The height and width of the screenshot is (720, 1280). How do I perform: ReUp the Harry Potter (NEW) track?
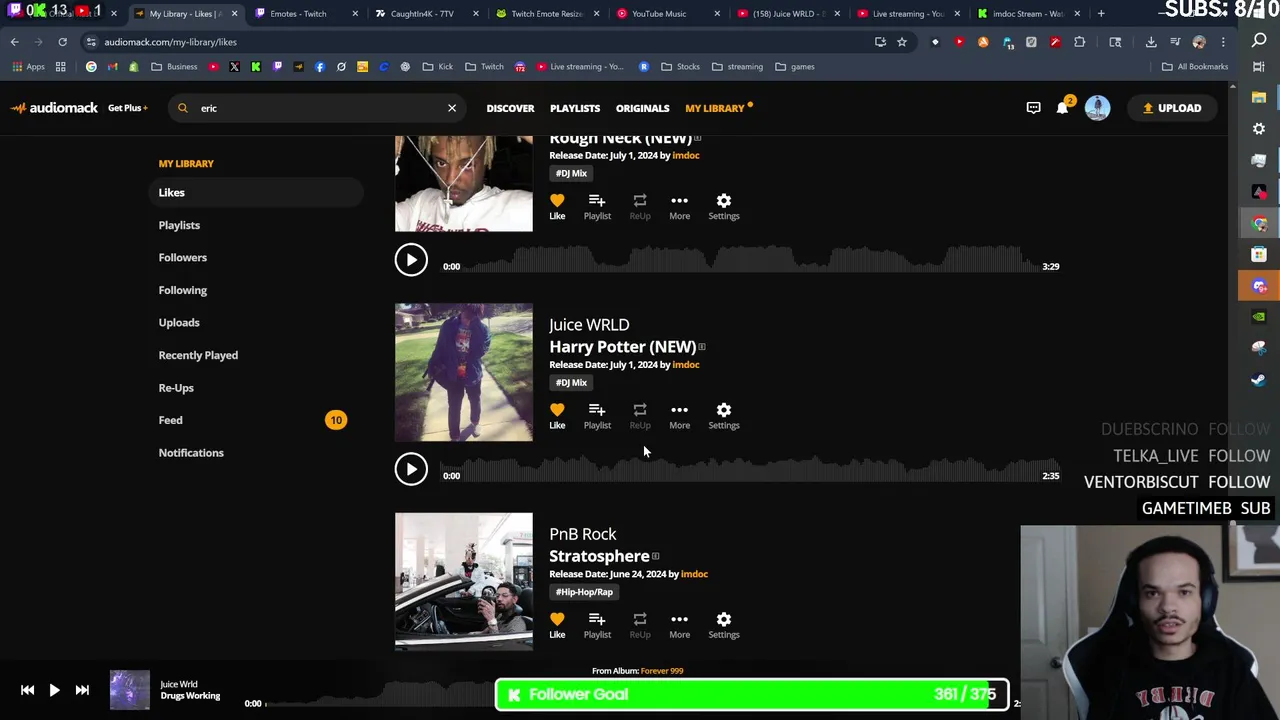pyautogui.click(x=640, y=416)
